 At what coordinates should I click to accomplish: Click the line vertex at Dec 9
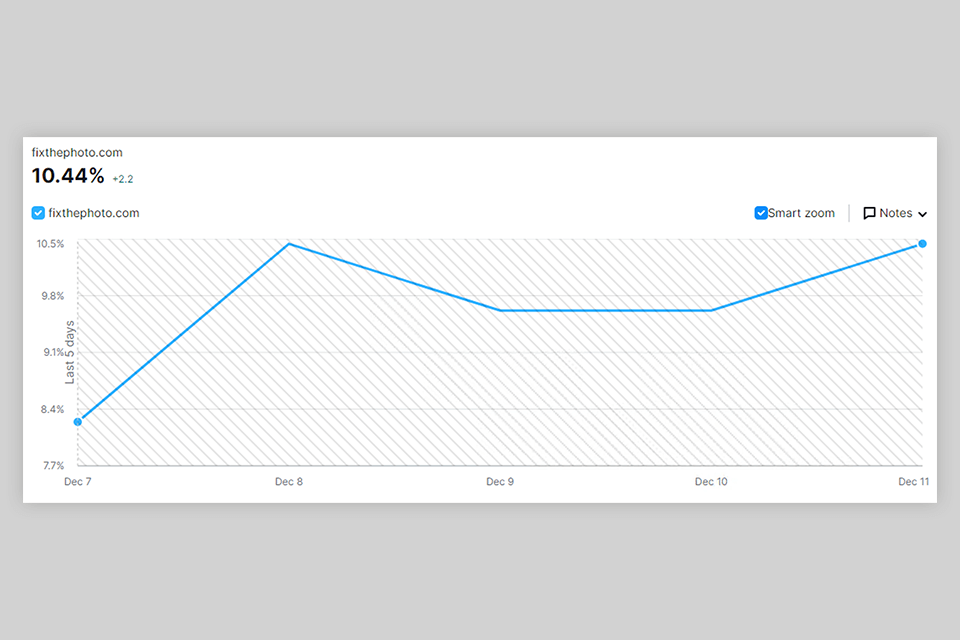500,310
